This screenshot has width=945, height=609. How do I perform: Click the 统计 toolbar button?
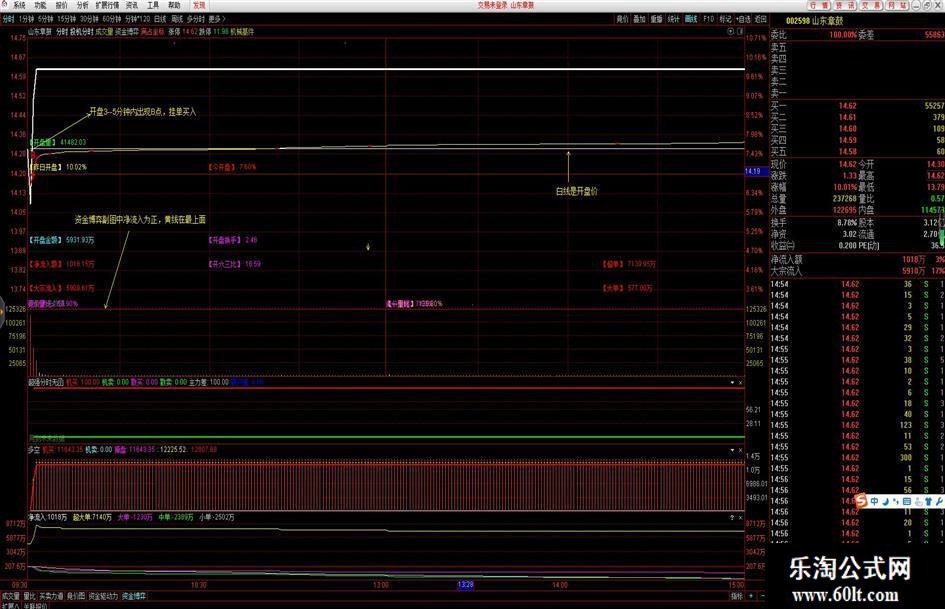(x=674, y=19)
